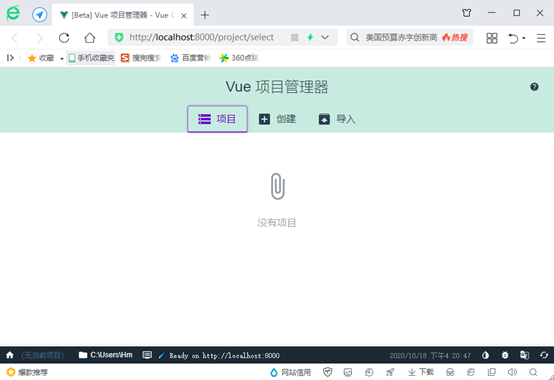Expand the 收藏 bookmarks dropdown arrow
The height and width of the screenshot is (380, 554).
(x=61, y=58)
